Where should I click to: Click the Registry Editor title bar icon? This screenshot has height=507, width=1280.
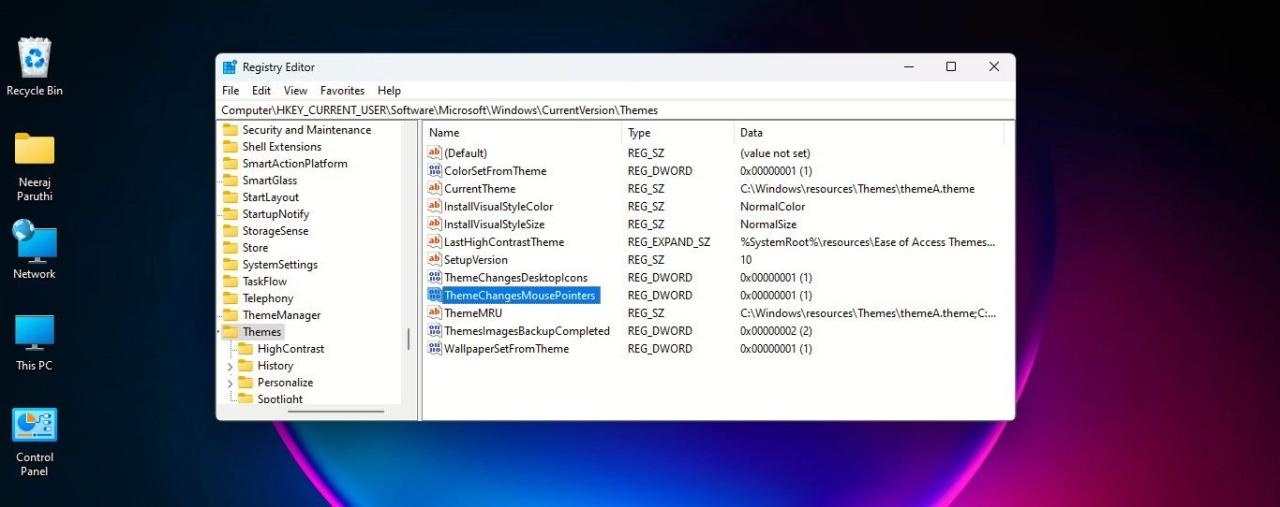pyautogui.click(x=230, y=67)
